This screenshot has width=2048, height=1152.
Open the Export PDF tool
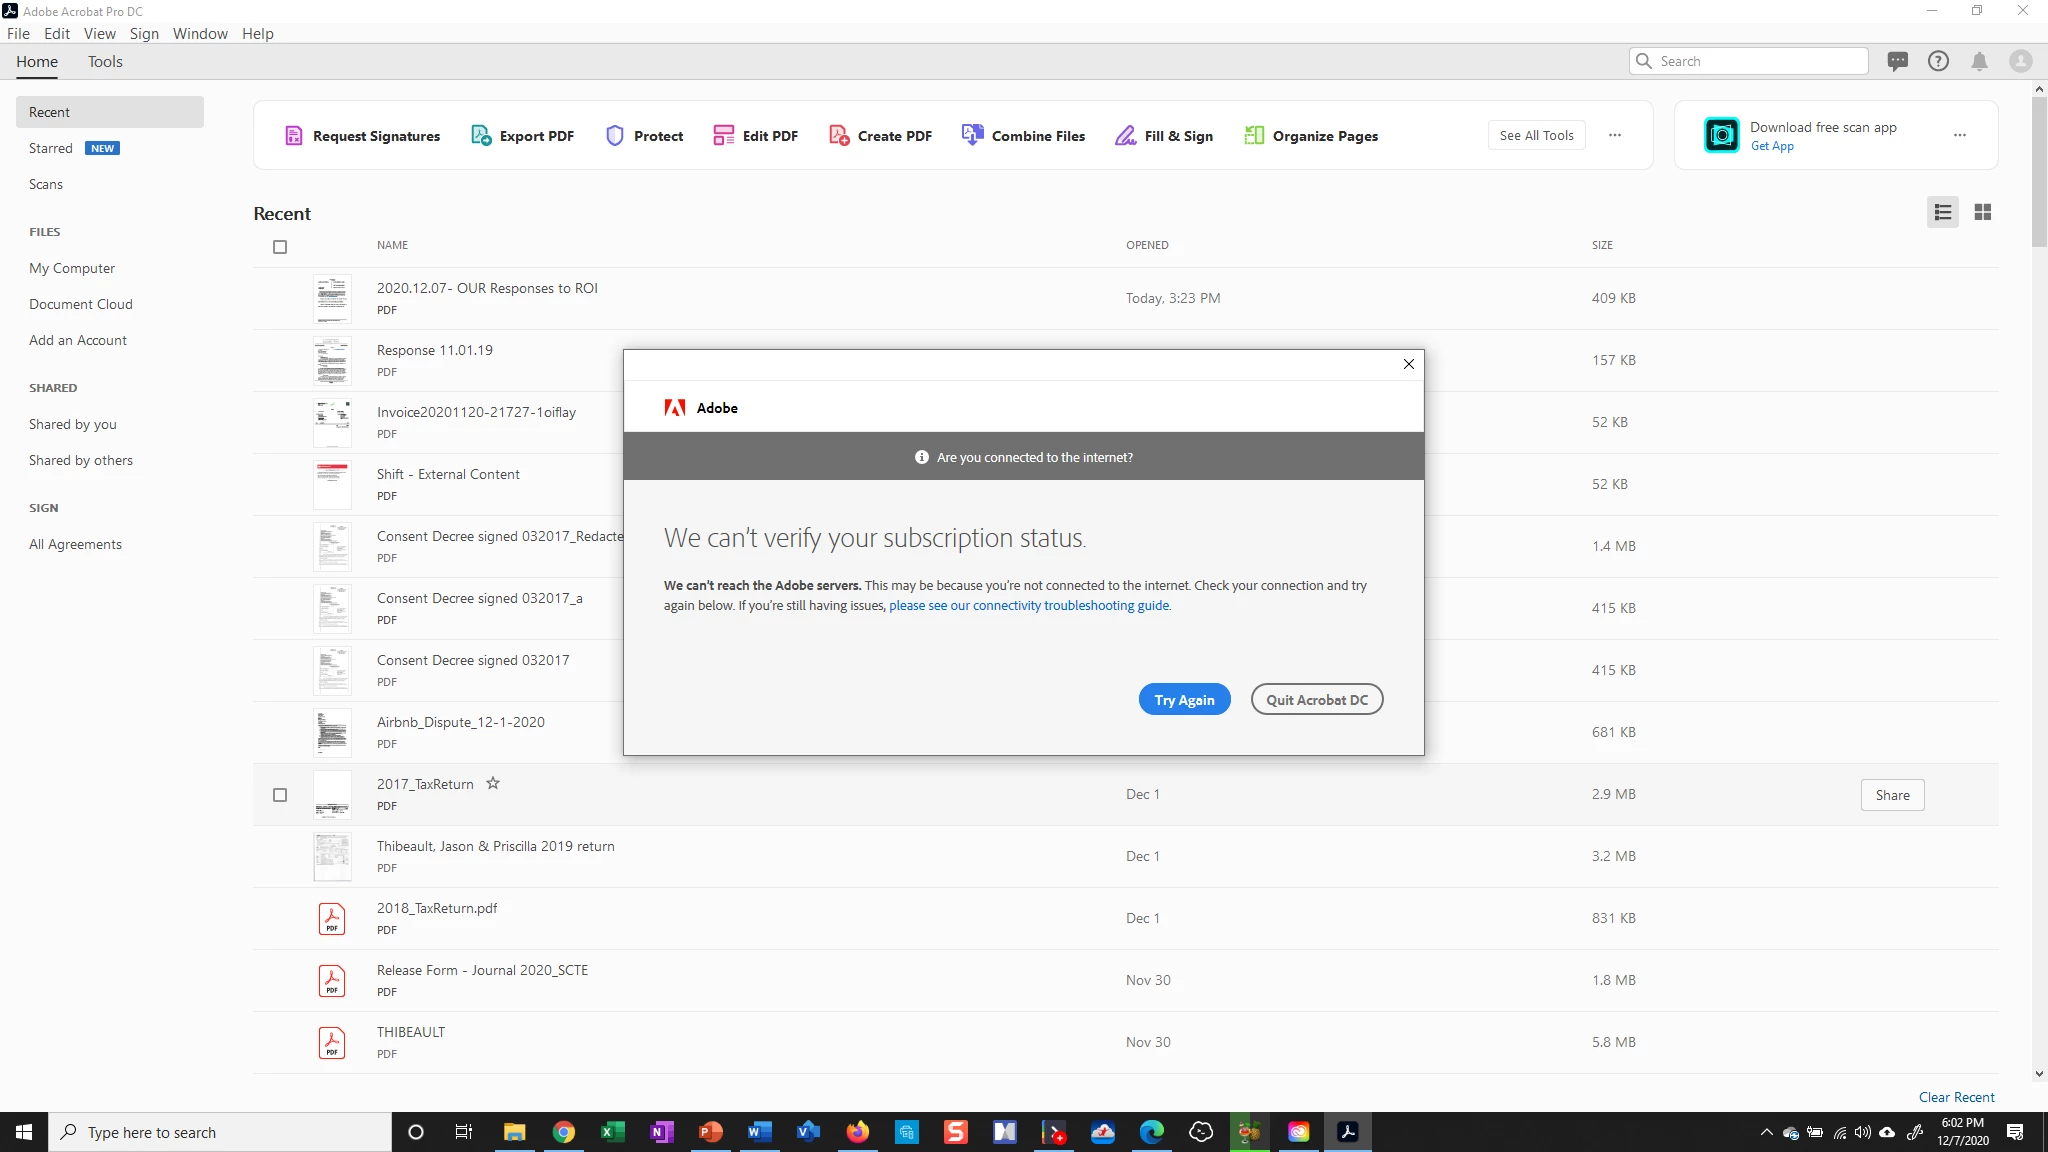tap(522, 136)
